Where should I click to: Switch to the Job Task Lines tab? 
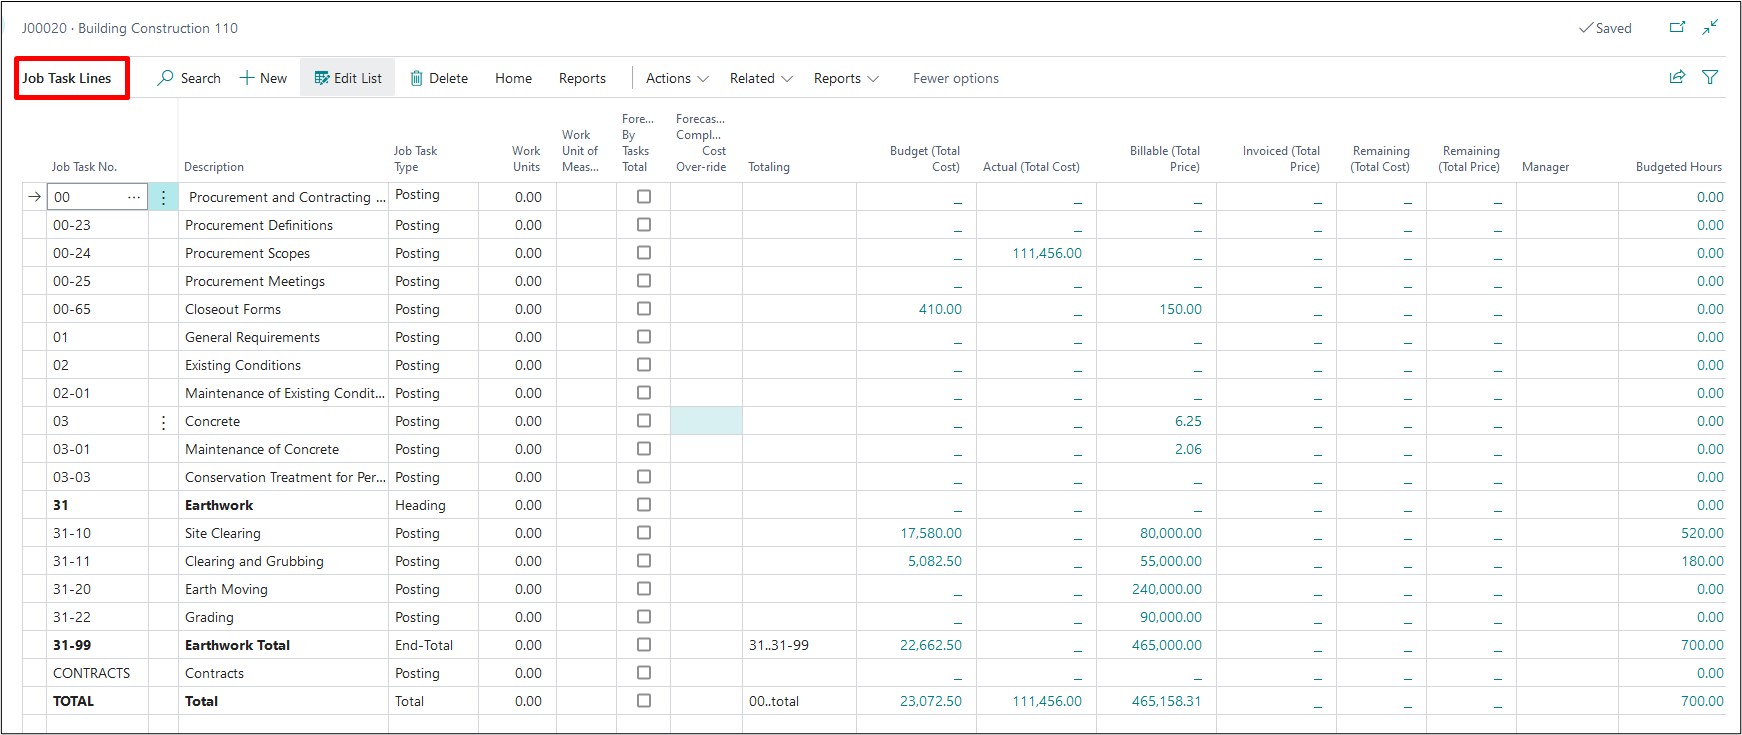(67, 78)
